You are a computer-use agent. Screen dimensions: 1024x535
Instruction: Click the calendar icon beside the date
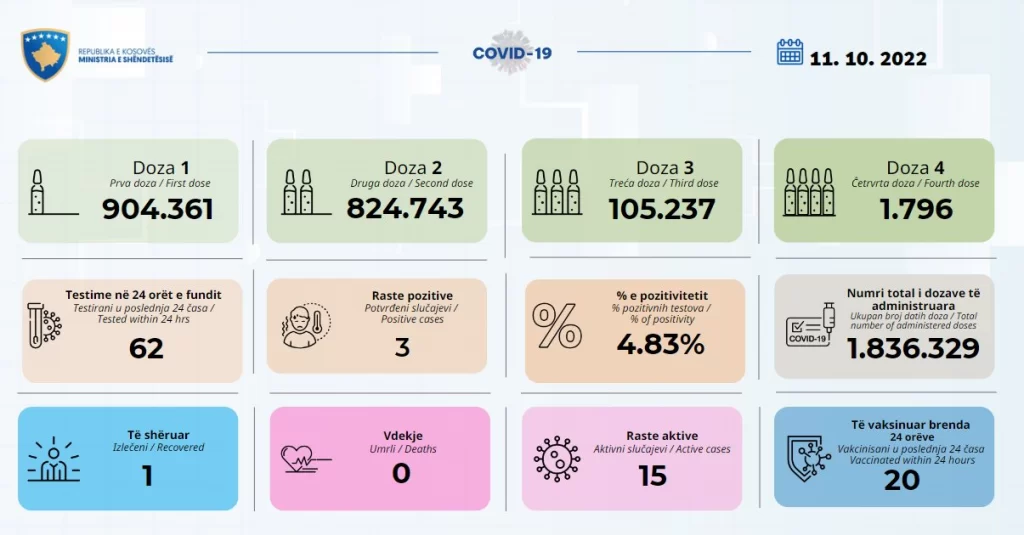click(x=790, y=52)
